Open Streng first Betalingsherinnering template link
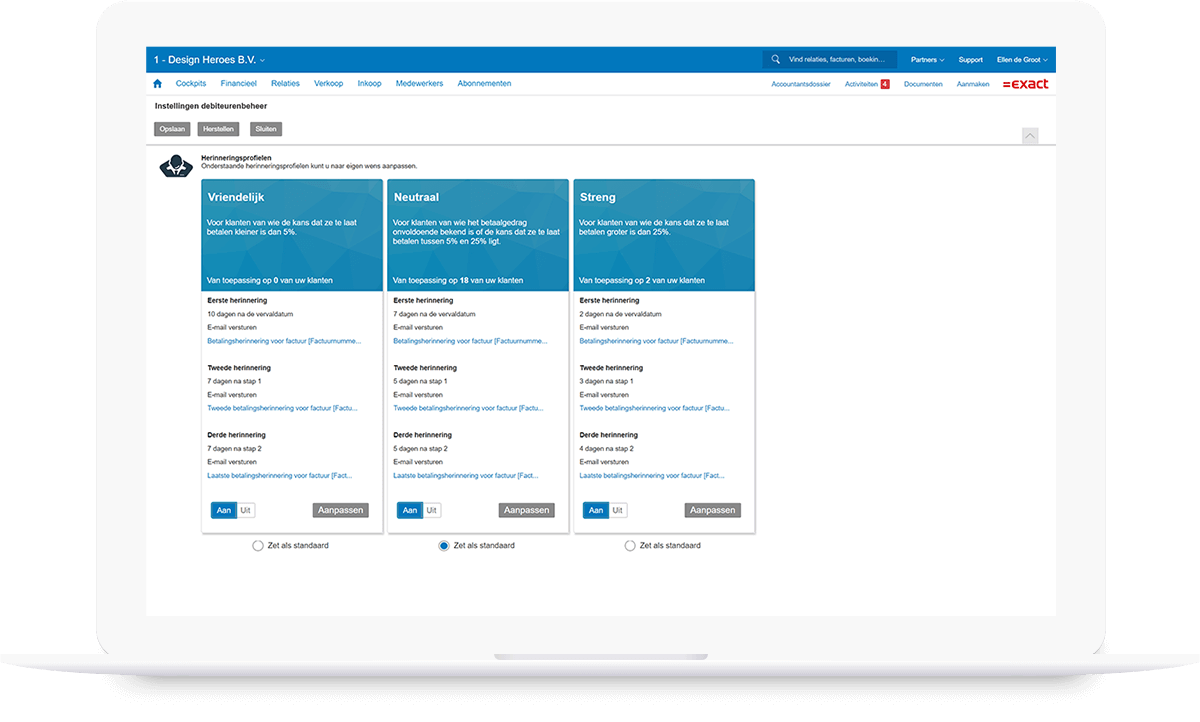Viewport: 1200px width, 722px height. point(656,341)
